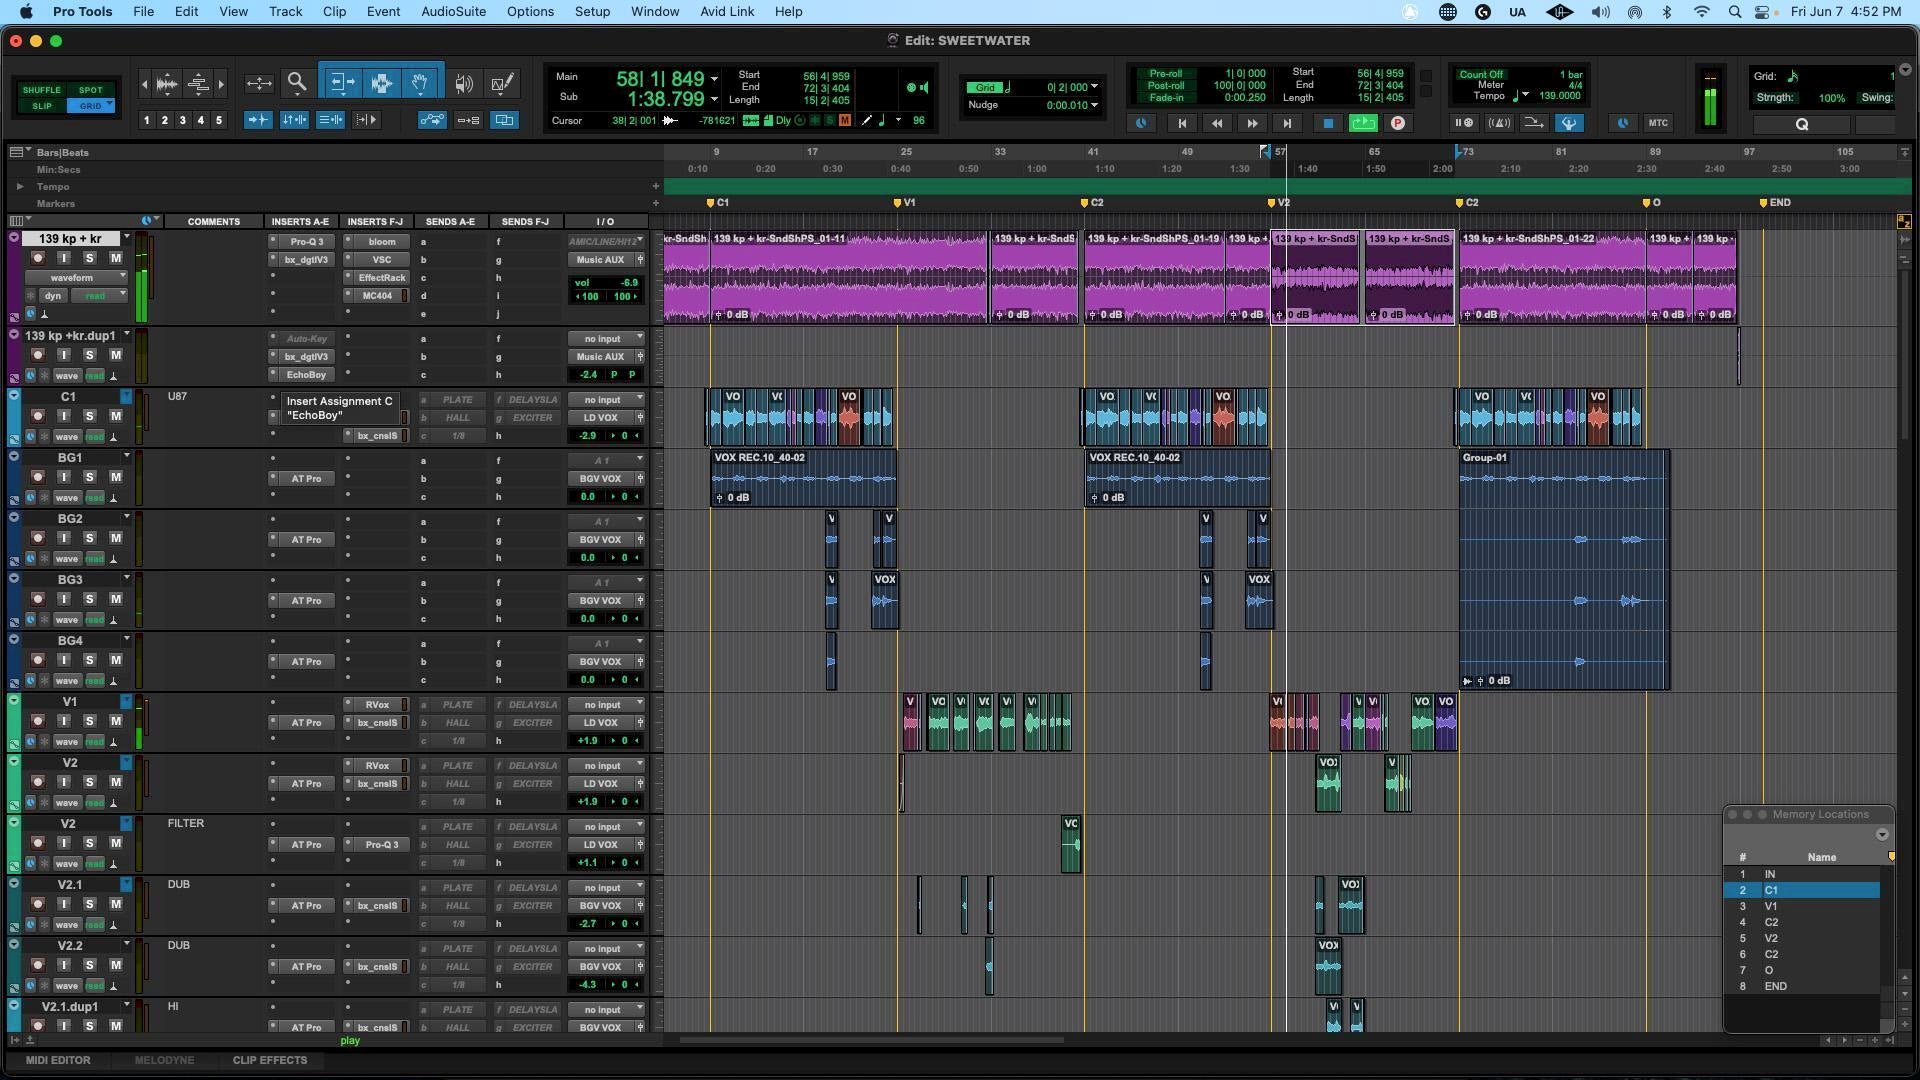Click the read automation mode on BG1
Screen dimensions: 1920x1080
point(95,496)
